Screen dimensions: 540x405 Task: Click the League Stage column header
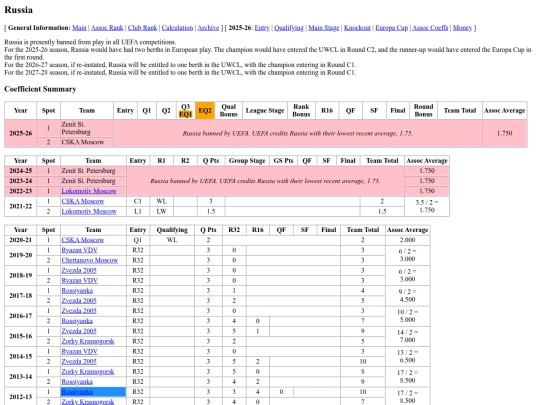(x=265, y=111)
